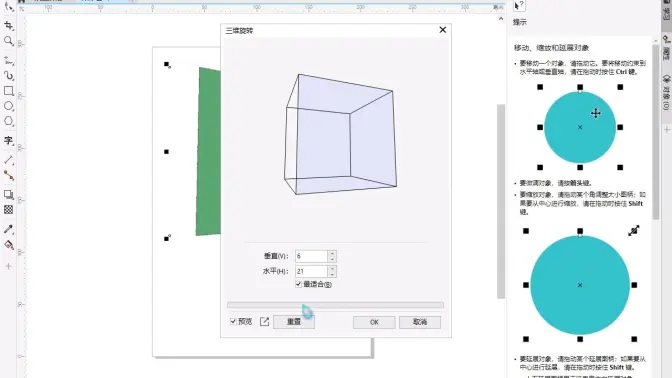This screenshot has width=672, height=378.
Task: Confirm with the OK button
Action: pyautogui.click(x=374, y=322)
